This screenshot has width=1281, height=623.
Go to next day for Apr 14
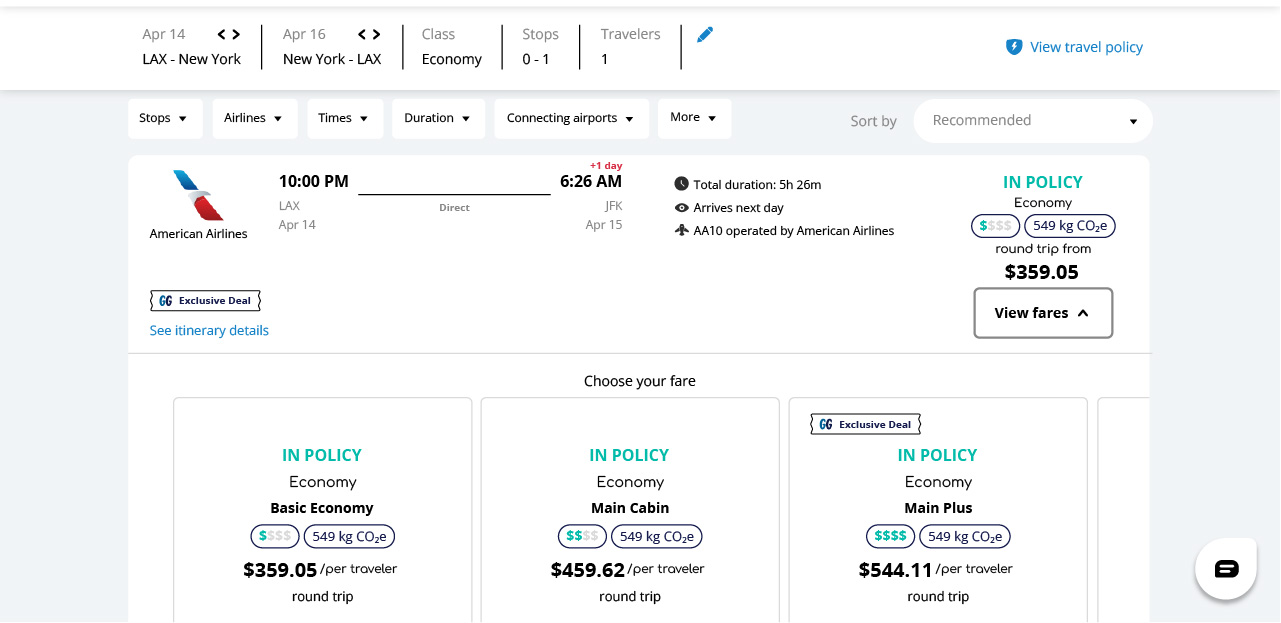pos(236,35)
